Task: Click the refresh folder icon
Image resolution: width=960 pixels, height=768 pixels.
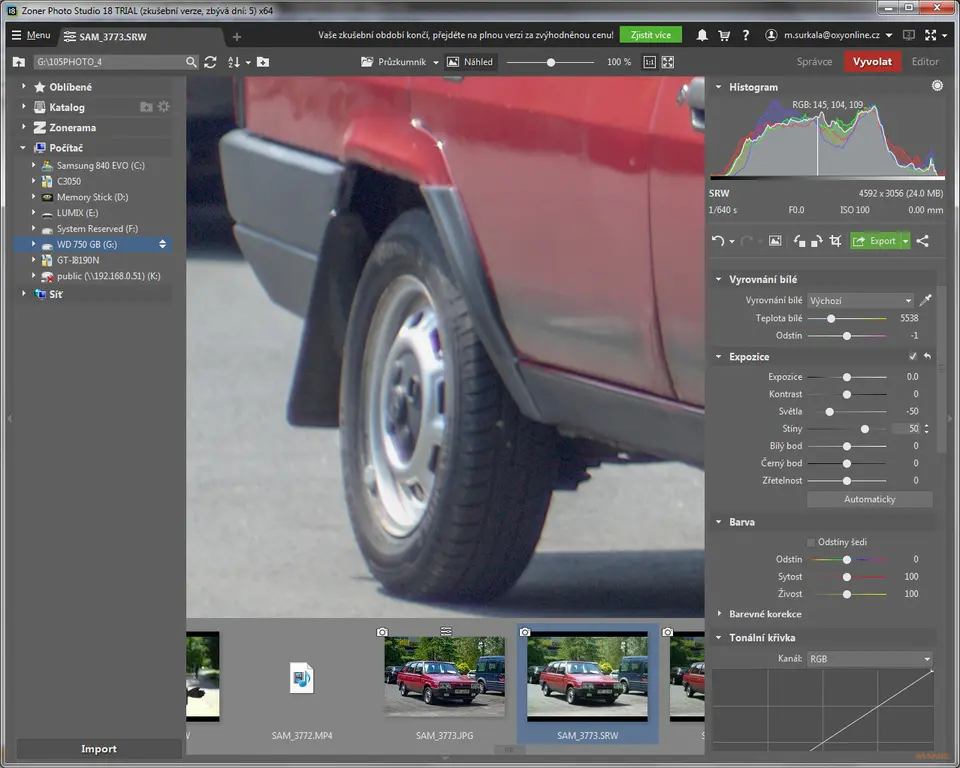Action: tap(210, 62)
